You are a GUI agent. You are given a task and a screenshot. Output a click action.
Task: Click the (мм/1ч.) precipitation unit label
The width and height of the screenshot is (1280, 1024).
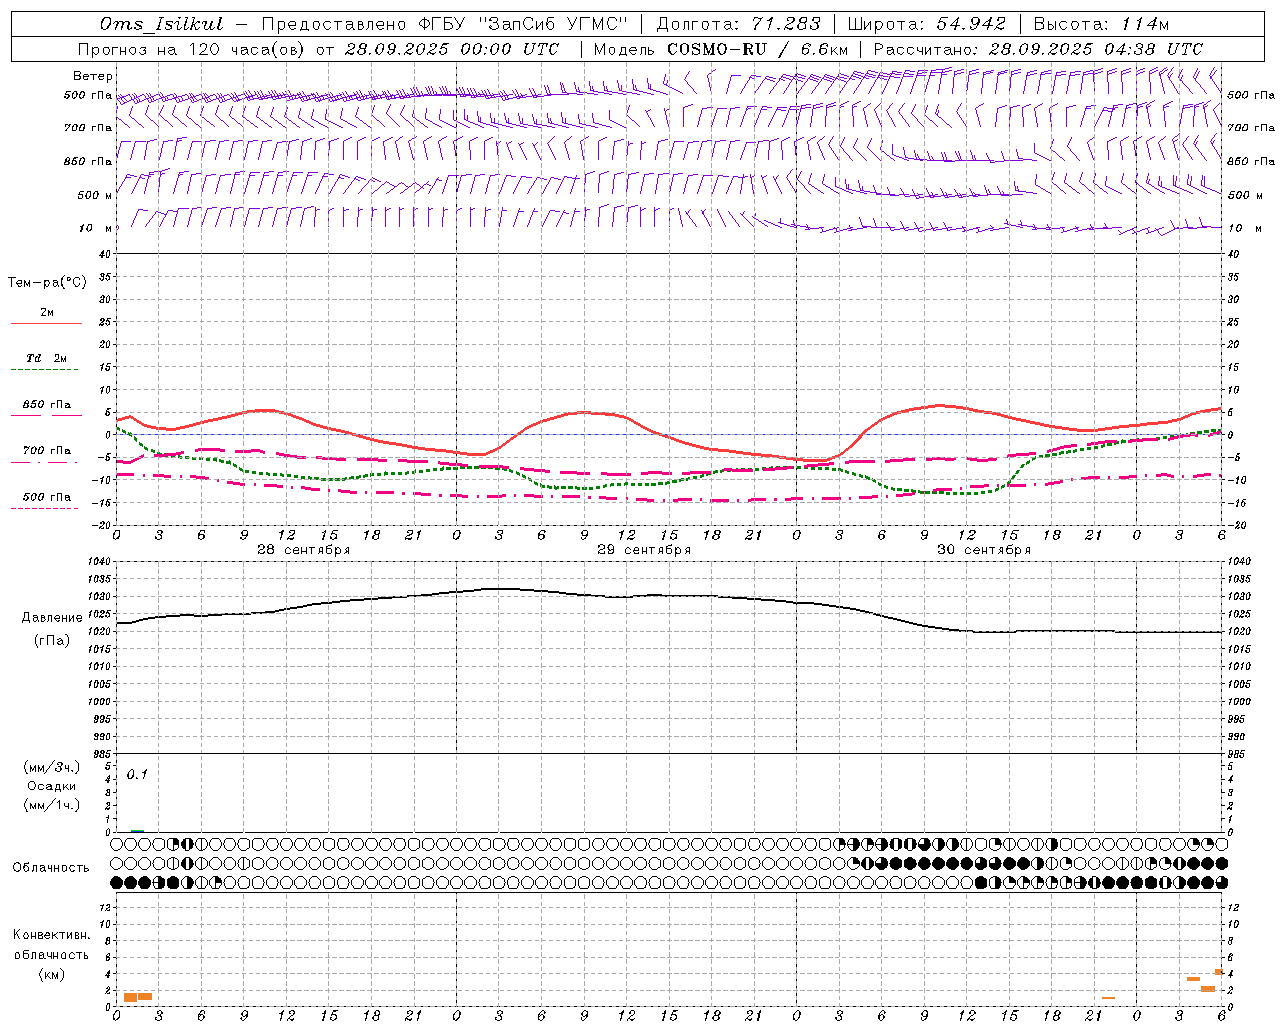[52, 805]
